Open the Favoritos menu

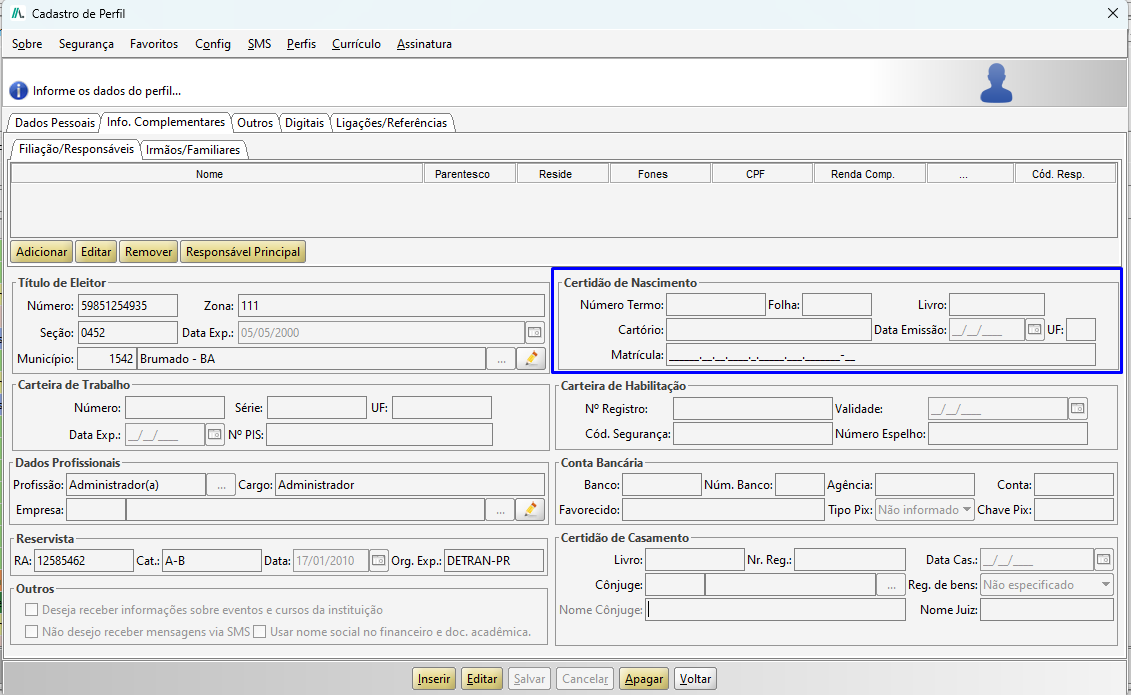point(154,44)
